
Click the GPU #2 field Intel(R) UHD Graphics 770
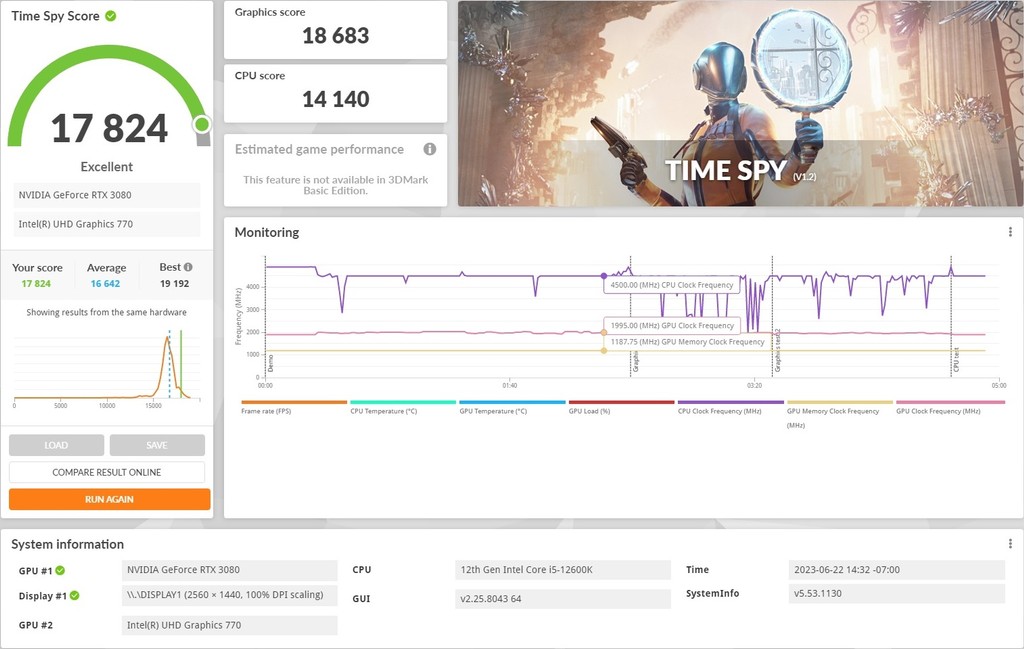click(x=229, y=625)
